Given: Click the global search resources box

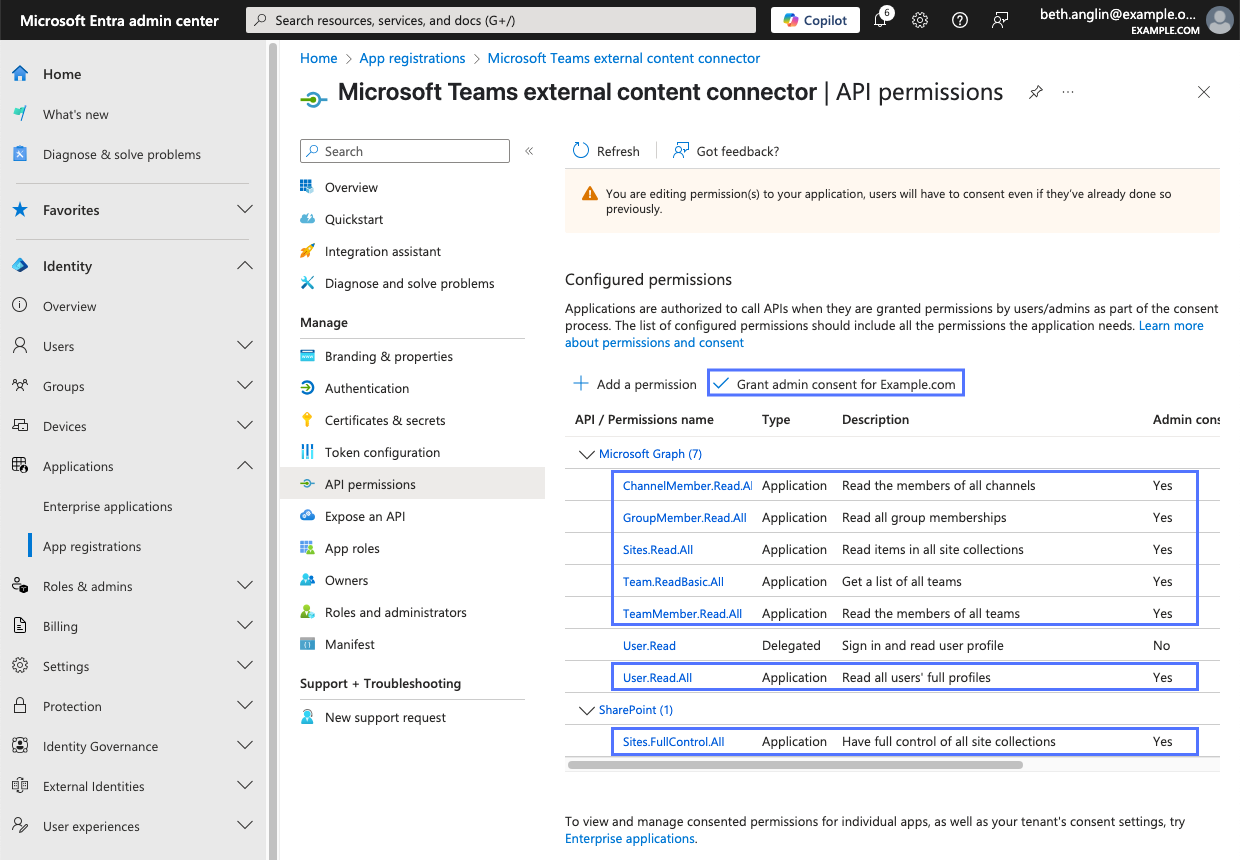Looking at the screenshot, I should 501,20.
